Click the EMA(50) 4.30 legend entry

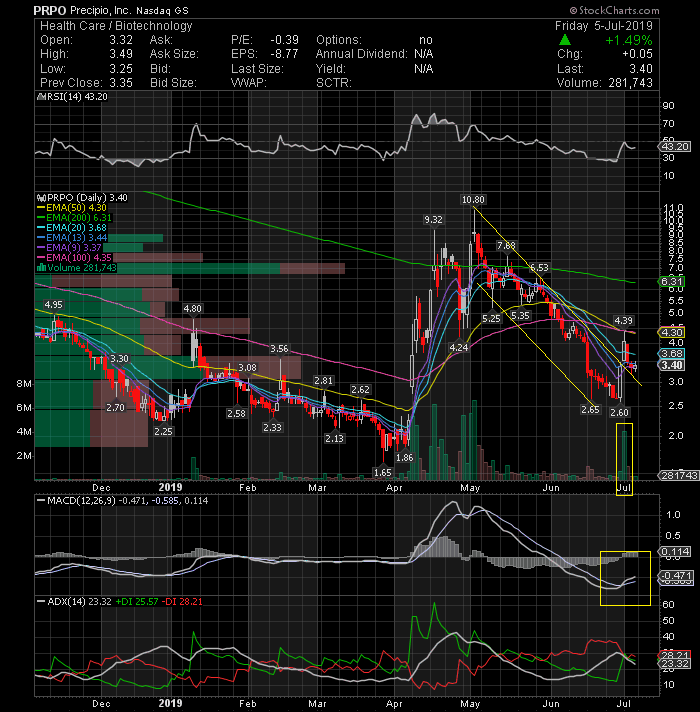point(72,208)
